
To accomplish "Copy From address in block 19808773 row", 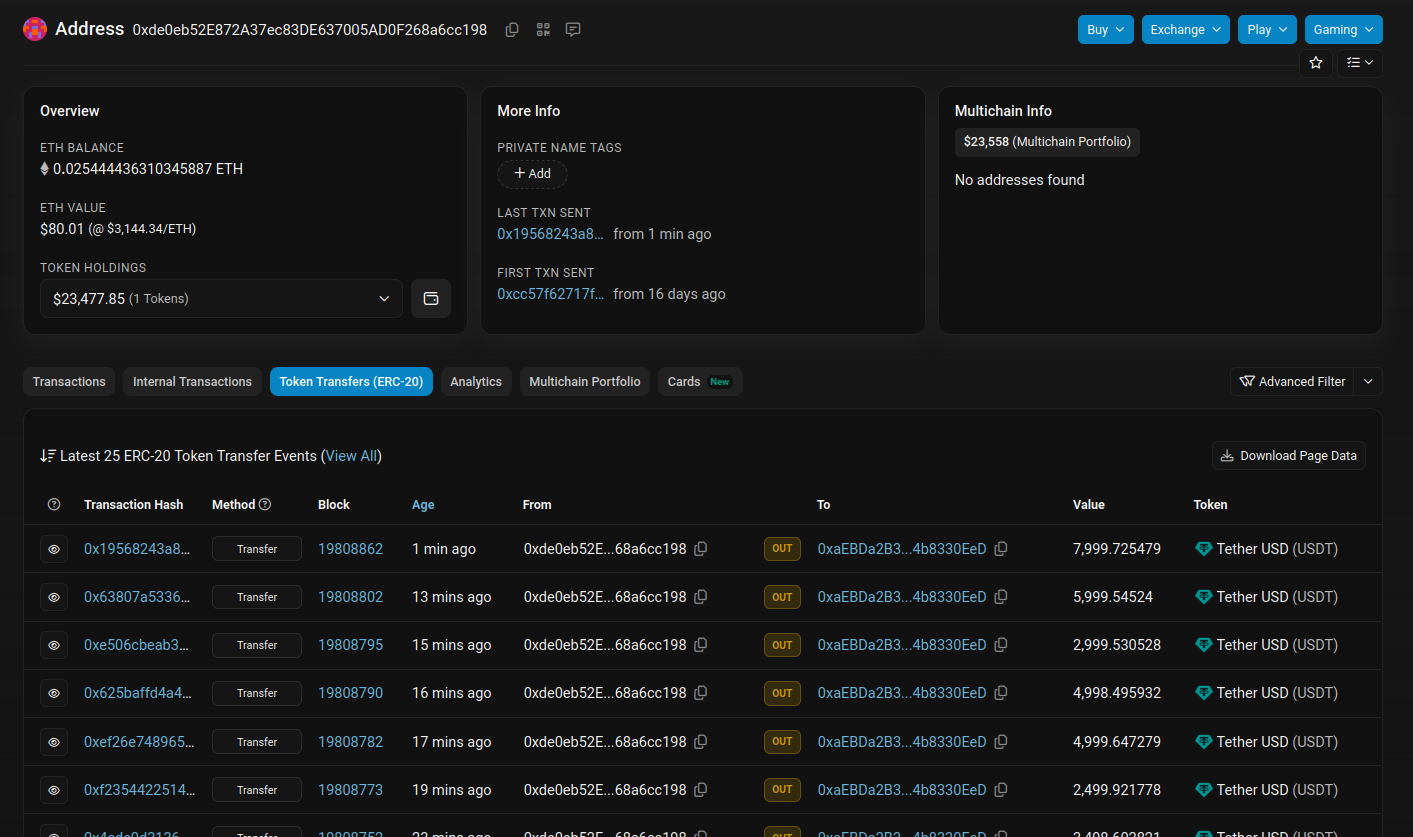I will 701,790.
